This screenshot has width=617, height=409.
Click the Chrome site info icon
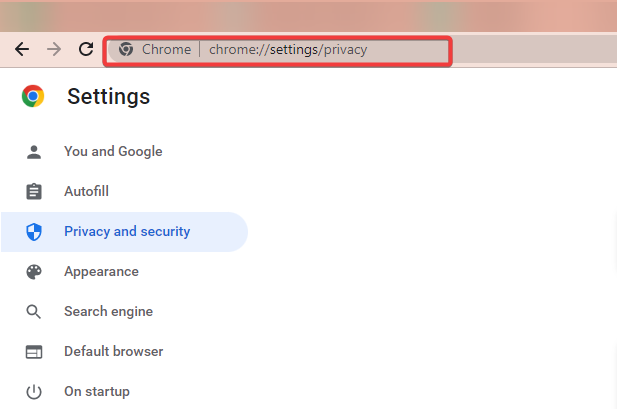[126, 49]
